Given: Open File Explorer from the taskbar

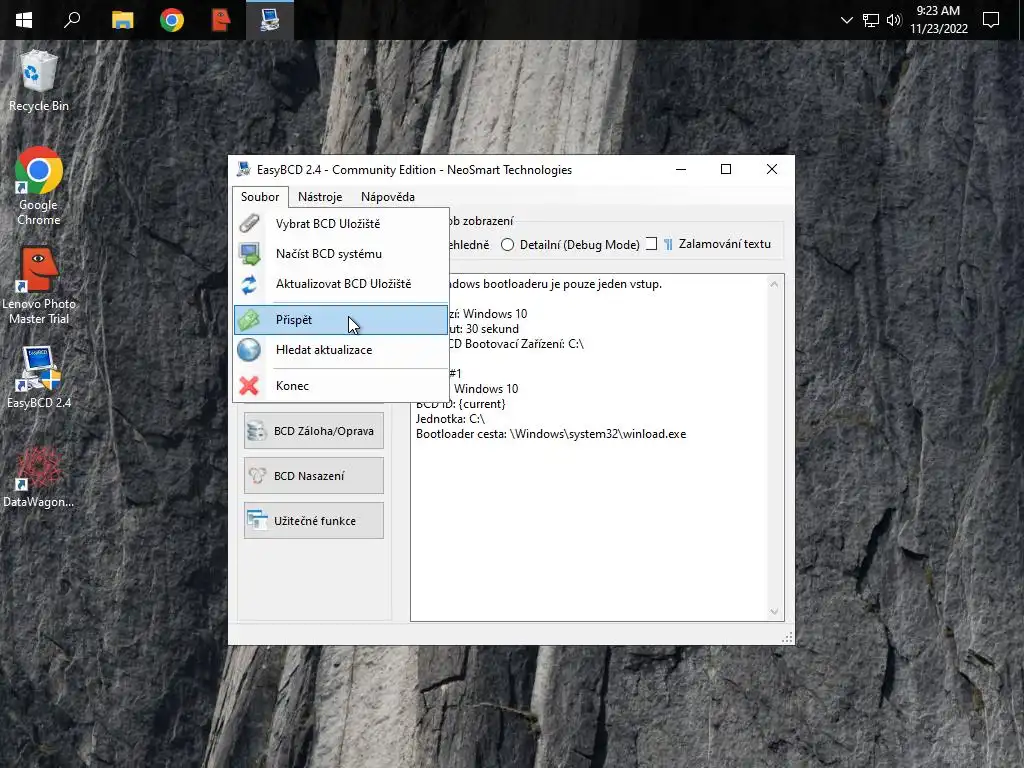Looking at the screenshot, I should pyautogui.click(x=122, y=20).
